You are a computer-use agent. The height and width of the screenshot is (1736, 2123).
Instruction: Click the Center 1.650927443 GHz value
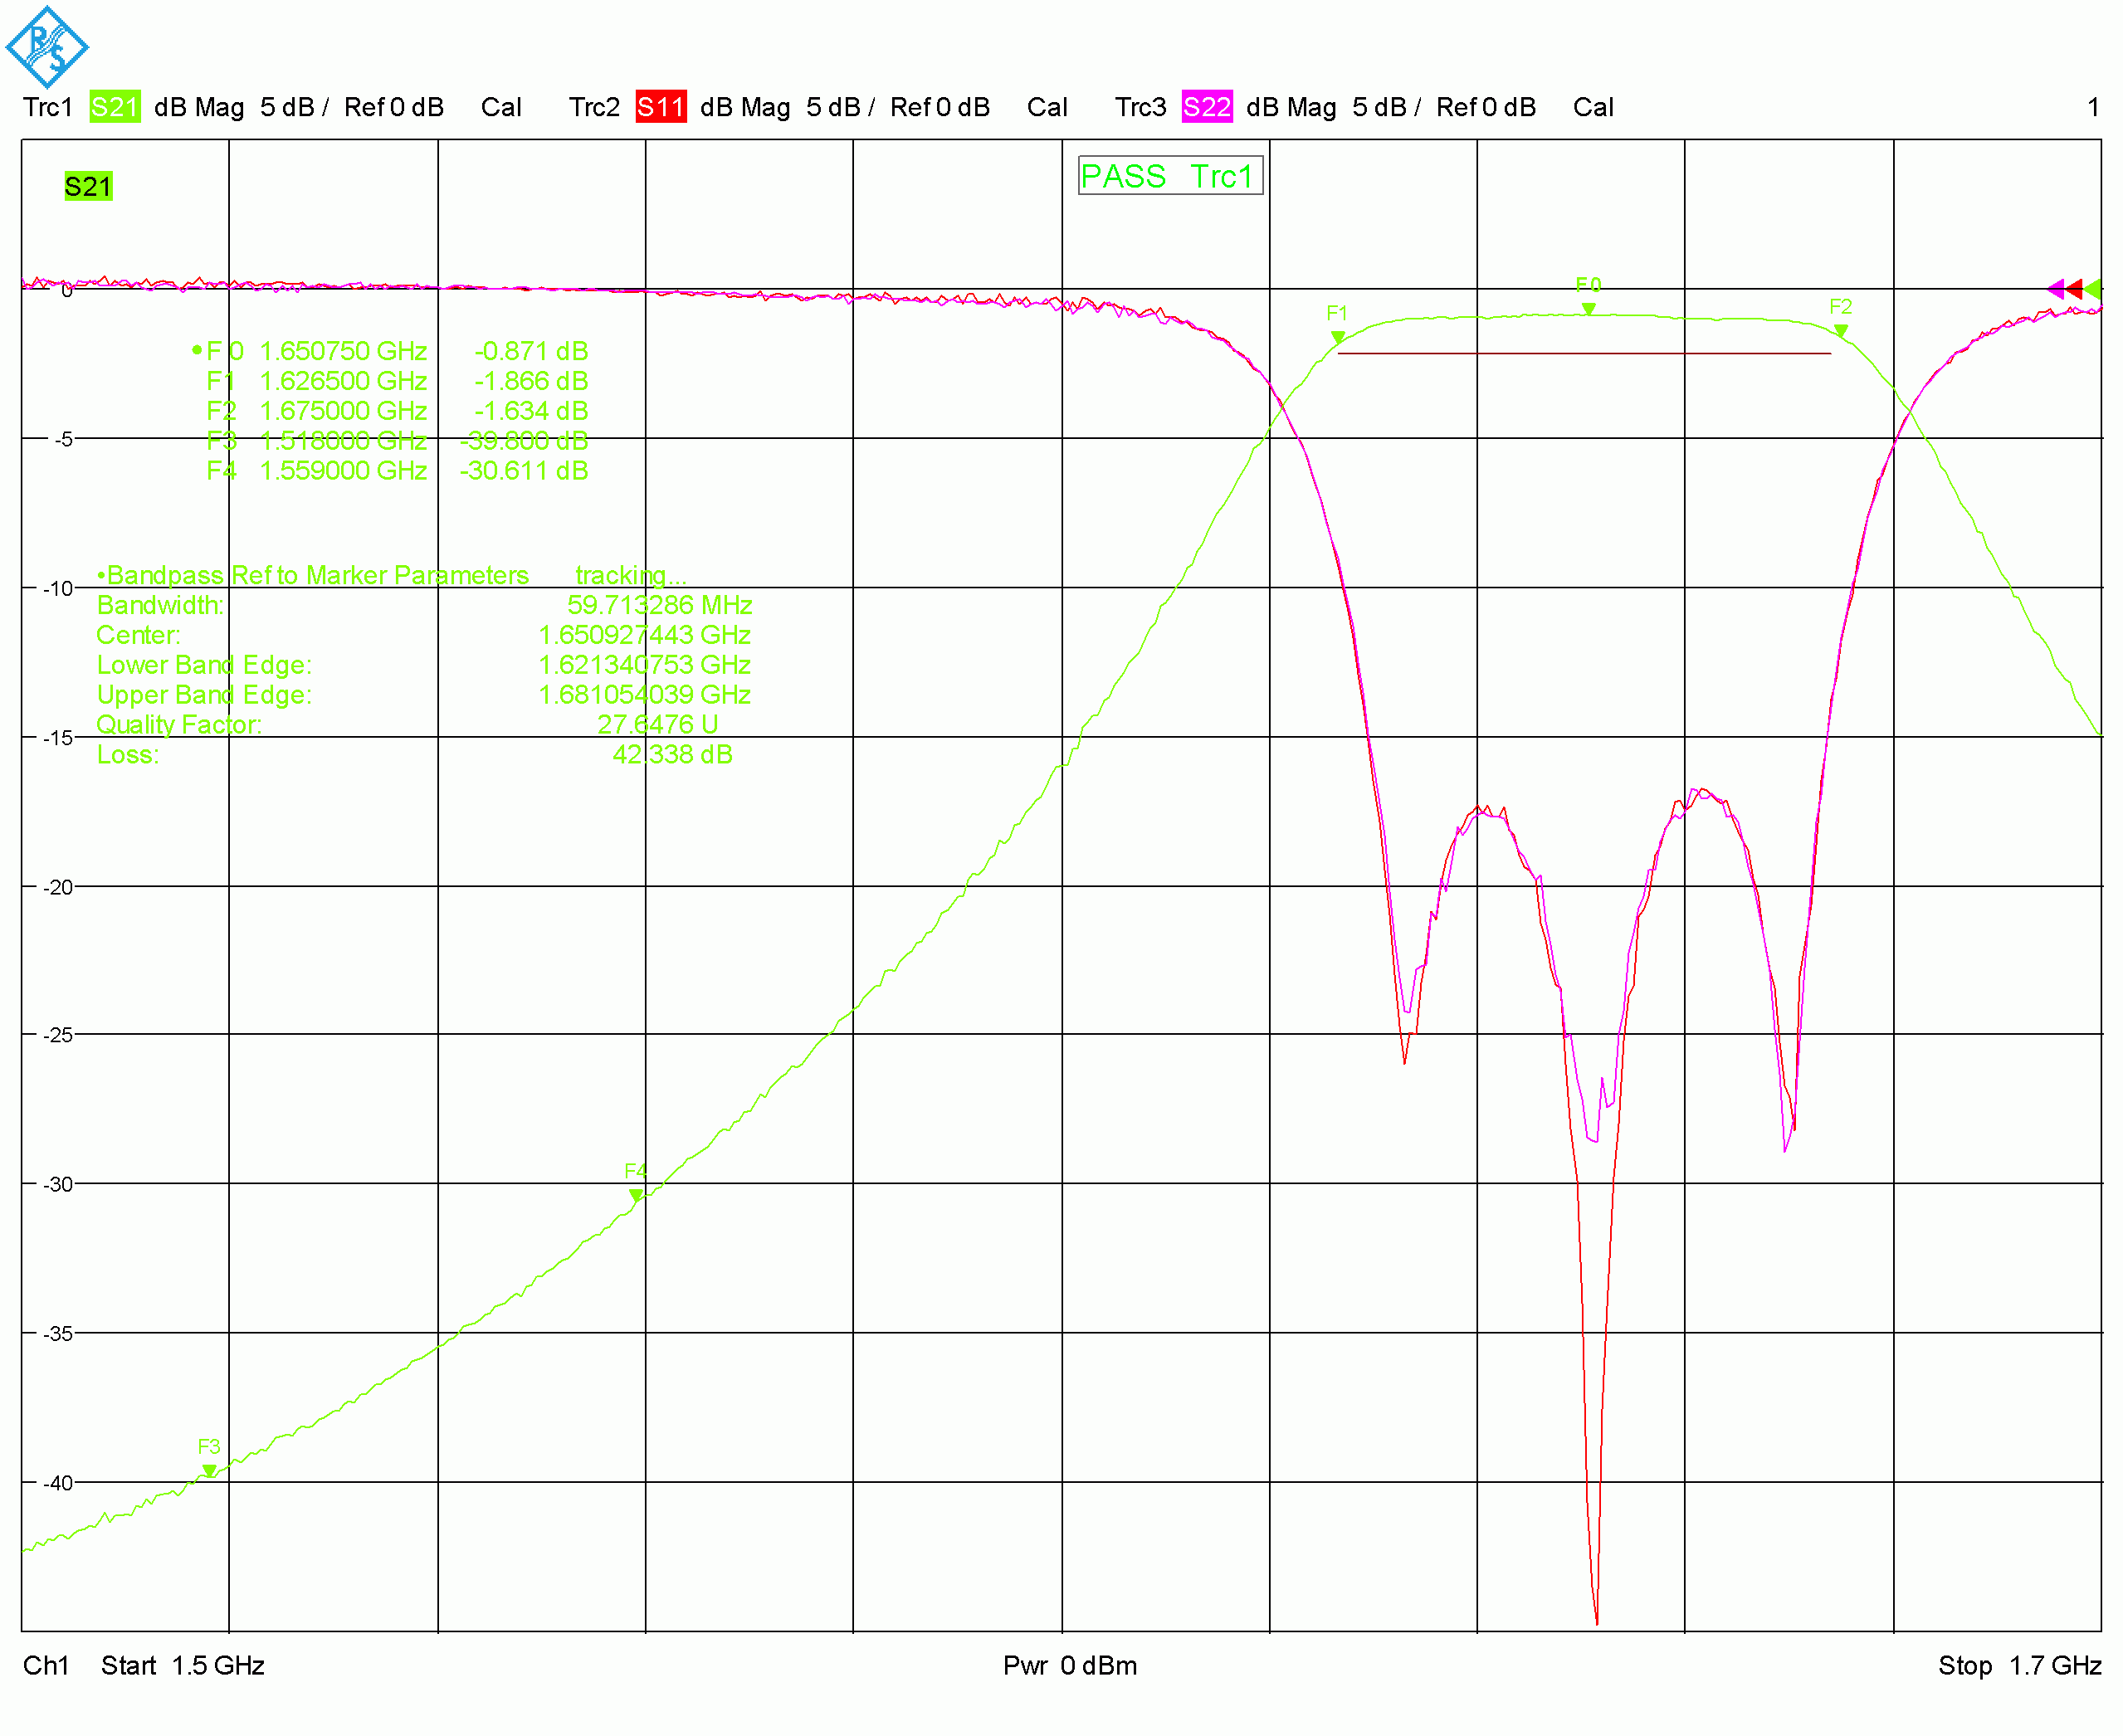[645, 635]
